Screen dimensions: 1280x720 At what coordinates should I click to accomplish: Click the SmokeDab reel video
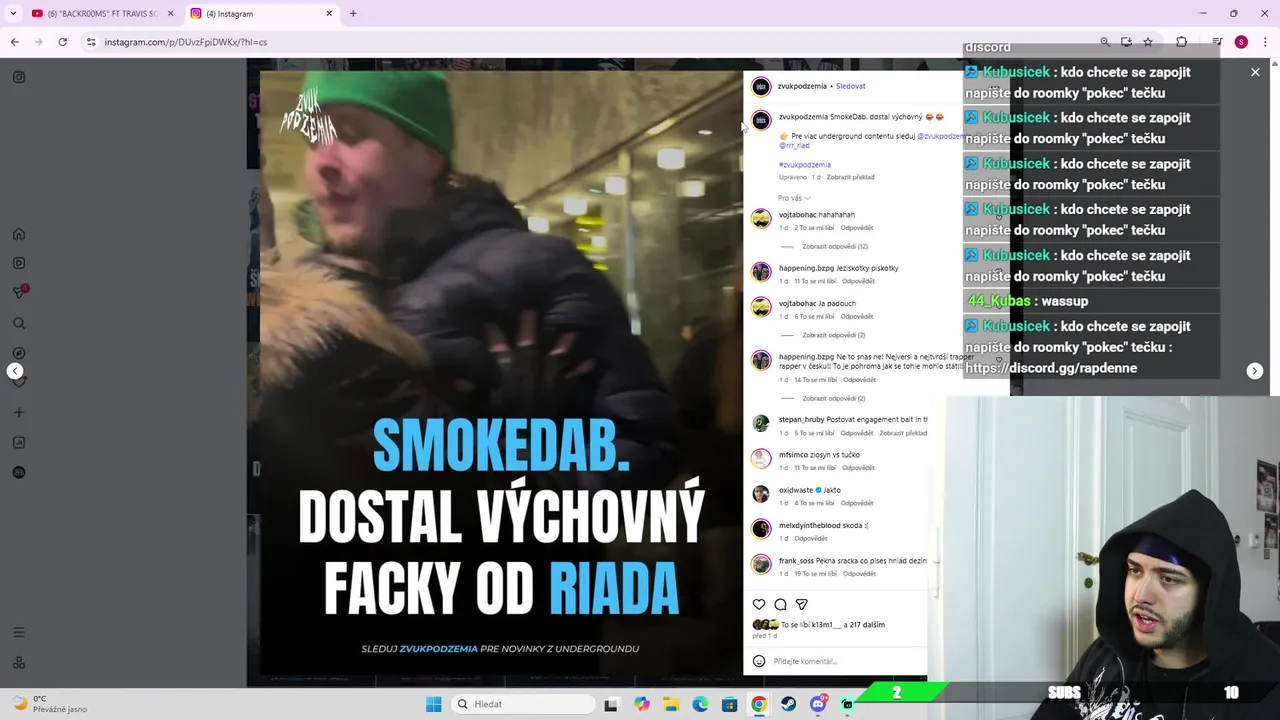500,372
